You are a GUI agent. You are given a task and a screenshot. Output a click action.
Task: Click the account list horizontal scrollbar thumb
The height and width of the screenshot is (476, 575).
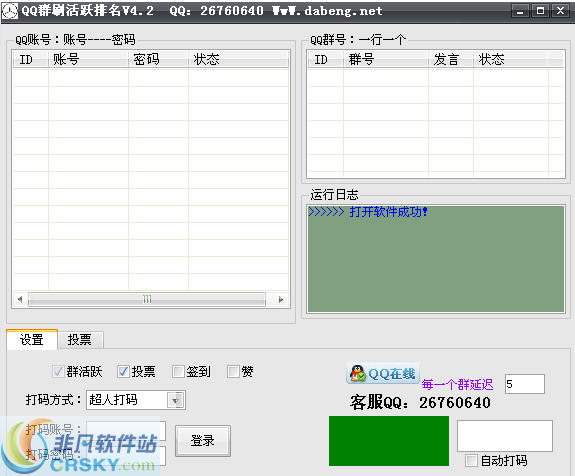coord(147,300)
